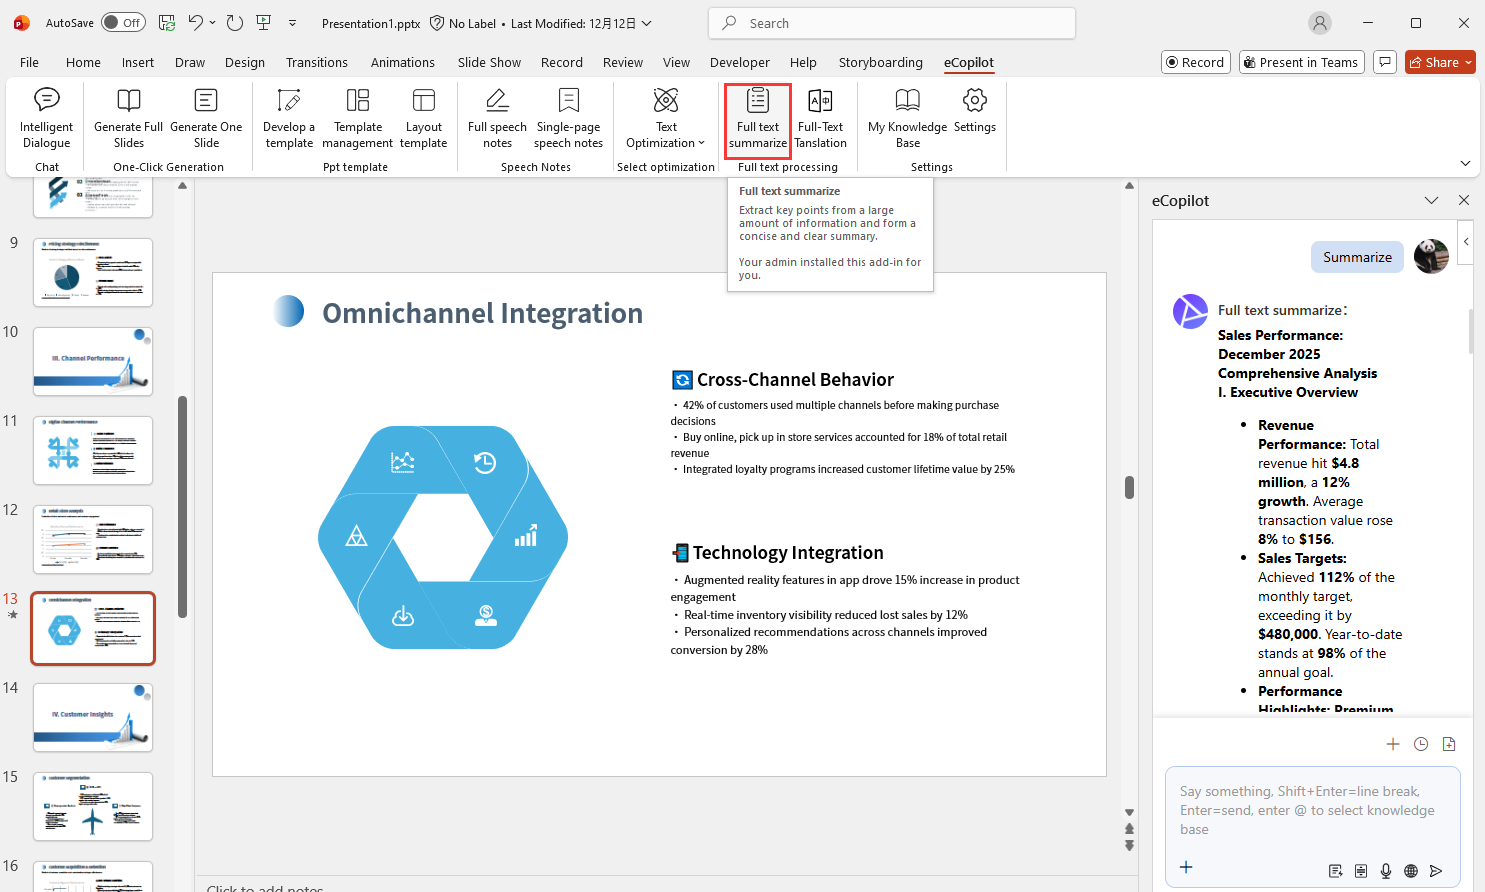Open eCopilot pane options chevron
Image resolution: width=1485 pixels, height=892 pixels.
pyautogui.click(x=1431, y=200)
